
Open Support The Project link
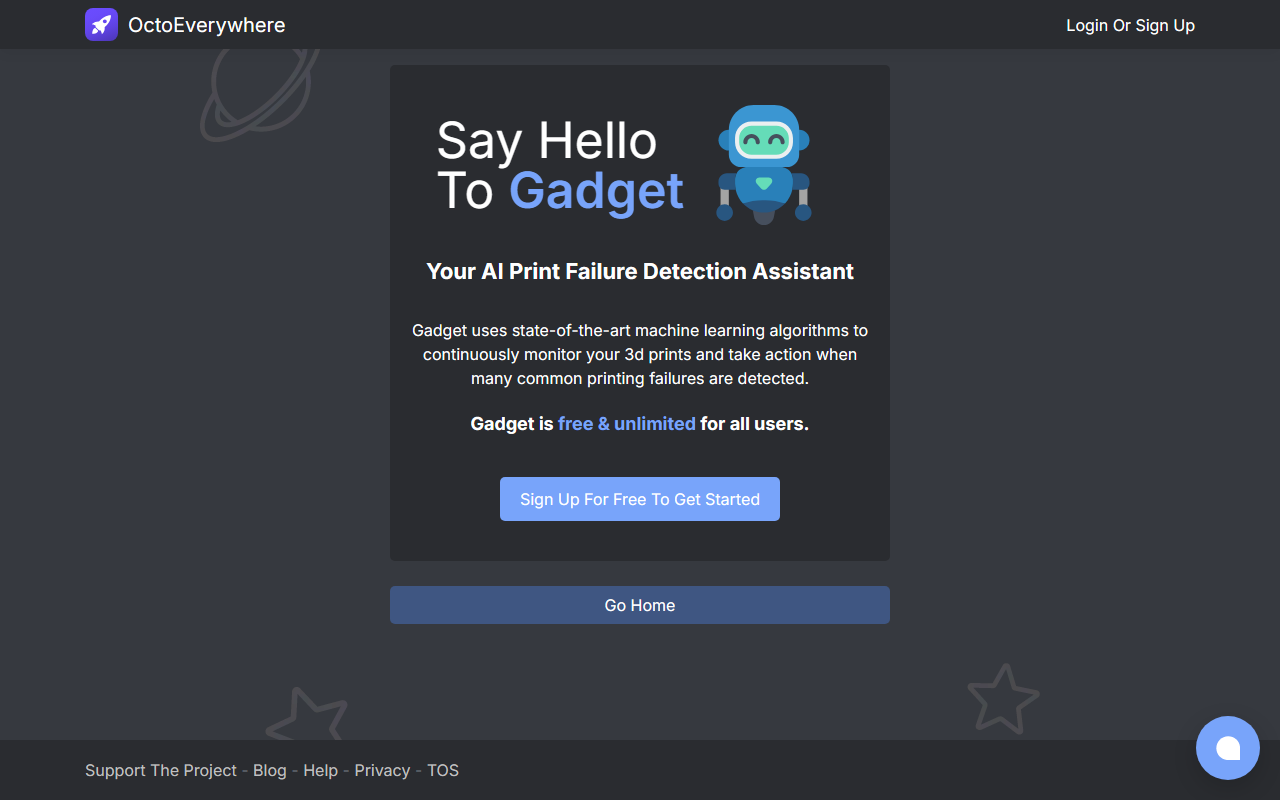pyautogui.click(x=161, y=770)
